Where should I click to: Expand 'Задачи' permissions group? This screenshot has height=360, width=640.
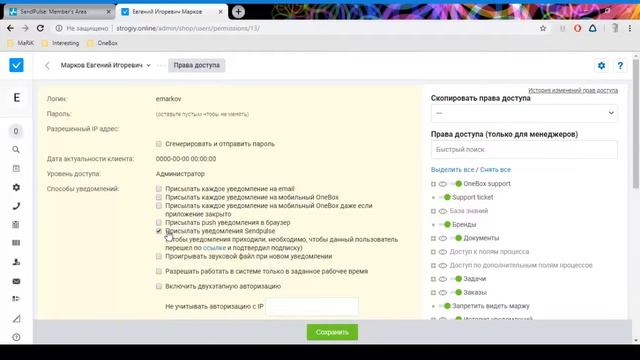pos(433,279)
